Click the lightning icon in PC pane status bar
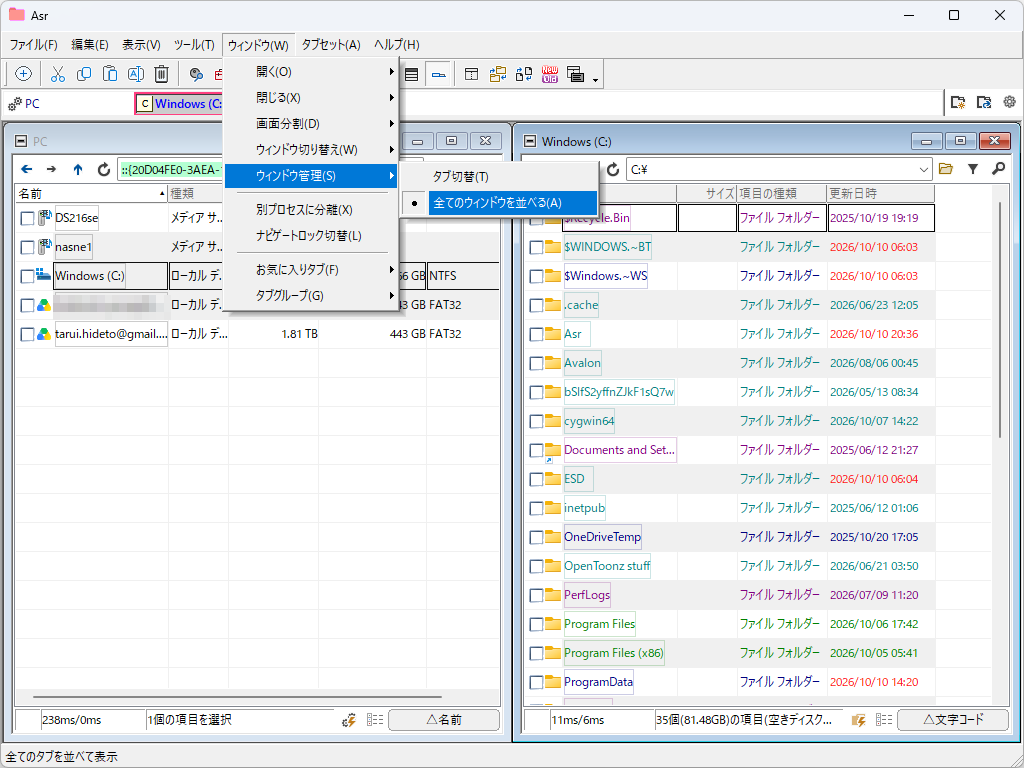 [x=349, y=720]
